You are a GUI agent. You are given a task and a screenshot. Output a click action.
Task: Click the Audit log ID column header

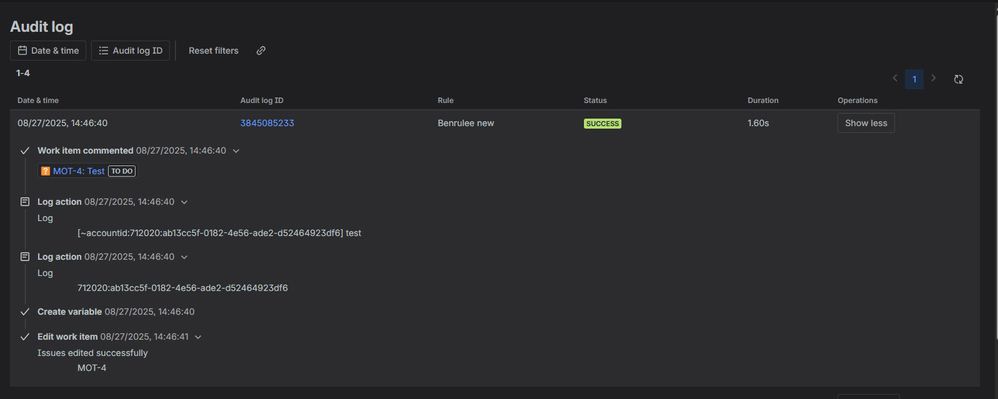point(262,101)
